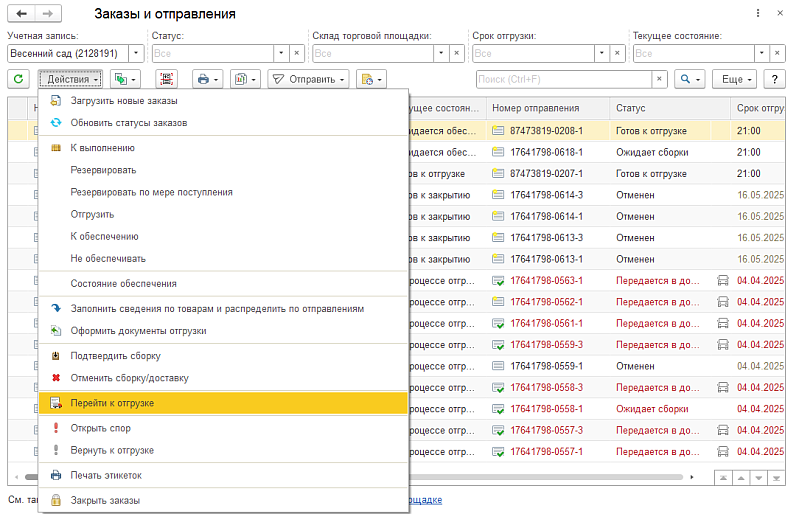This screenshot has height=514, width=799.
Task: Expand the Учетная запись dropdown
Action: tap(136, 53)
